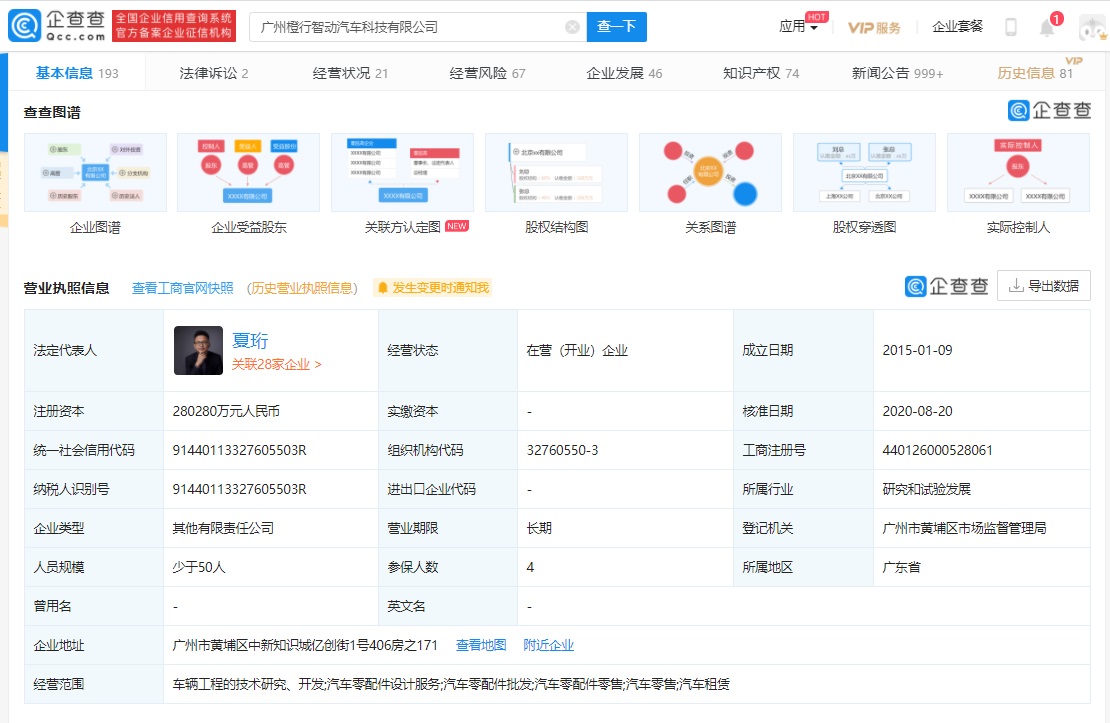Open VIP服务 link

[874, 28]
